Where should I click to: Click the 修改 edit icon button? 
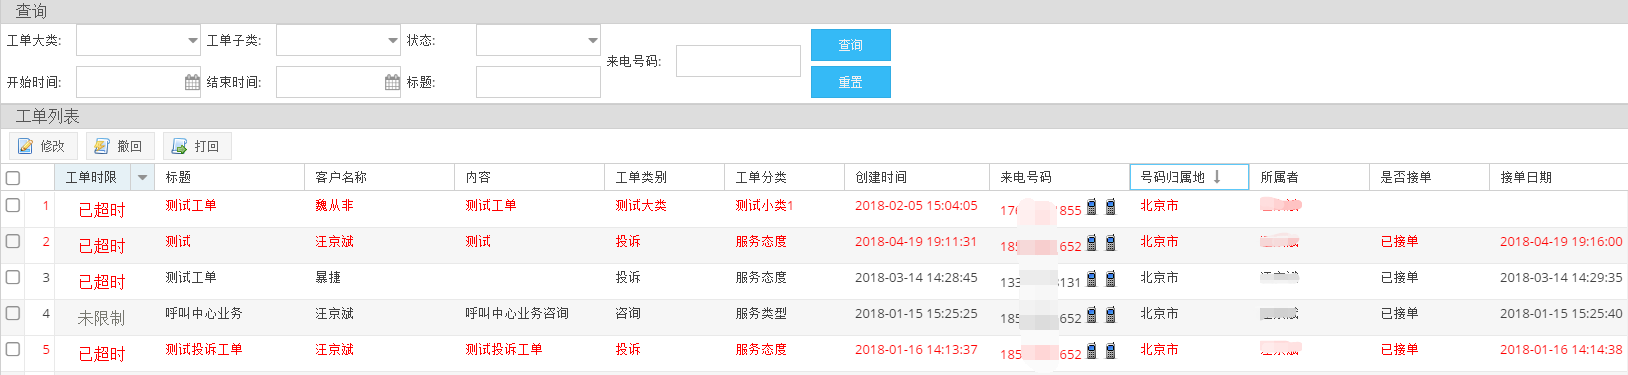coord(43,146)
